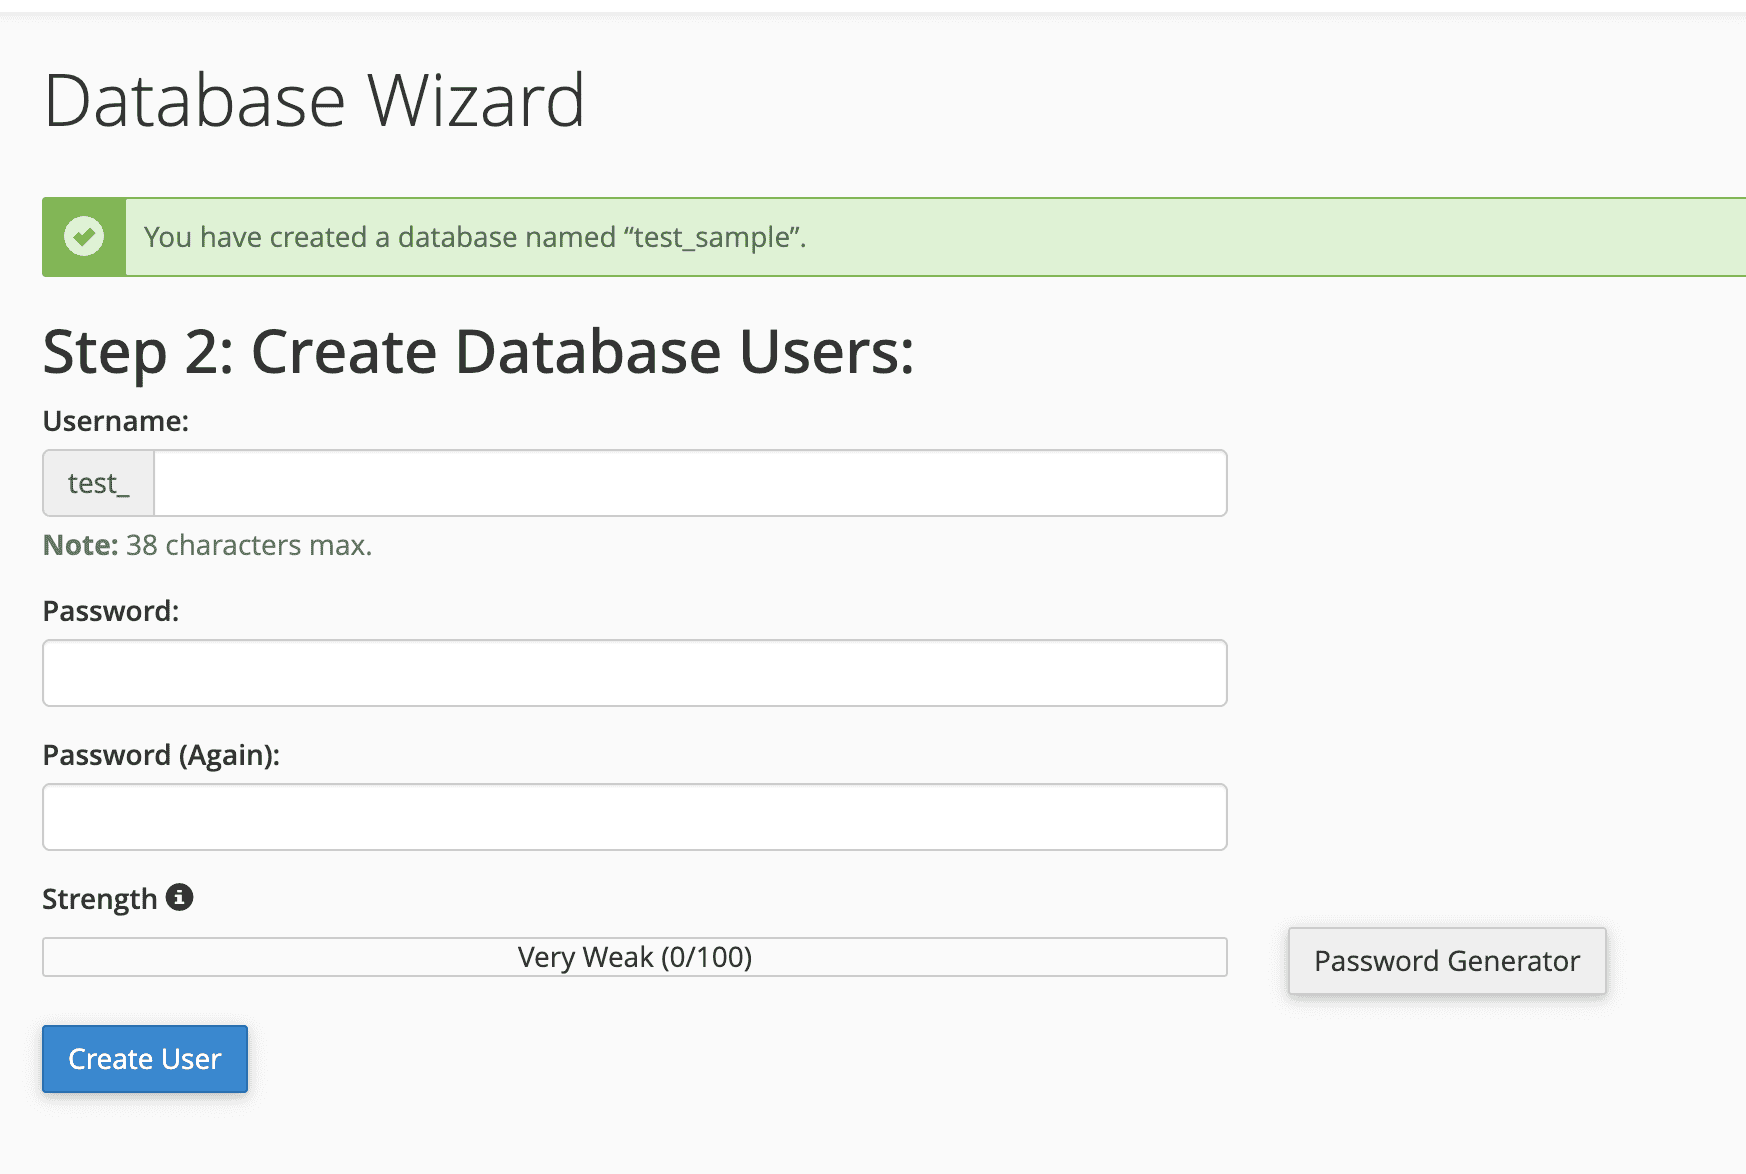Click the test_sample database name text

712,237
